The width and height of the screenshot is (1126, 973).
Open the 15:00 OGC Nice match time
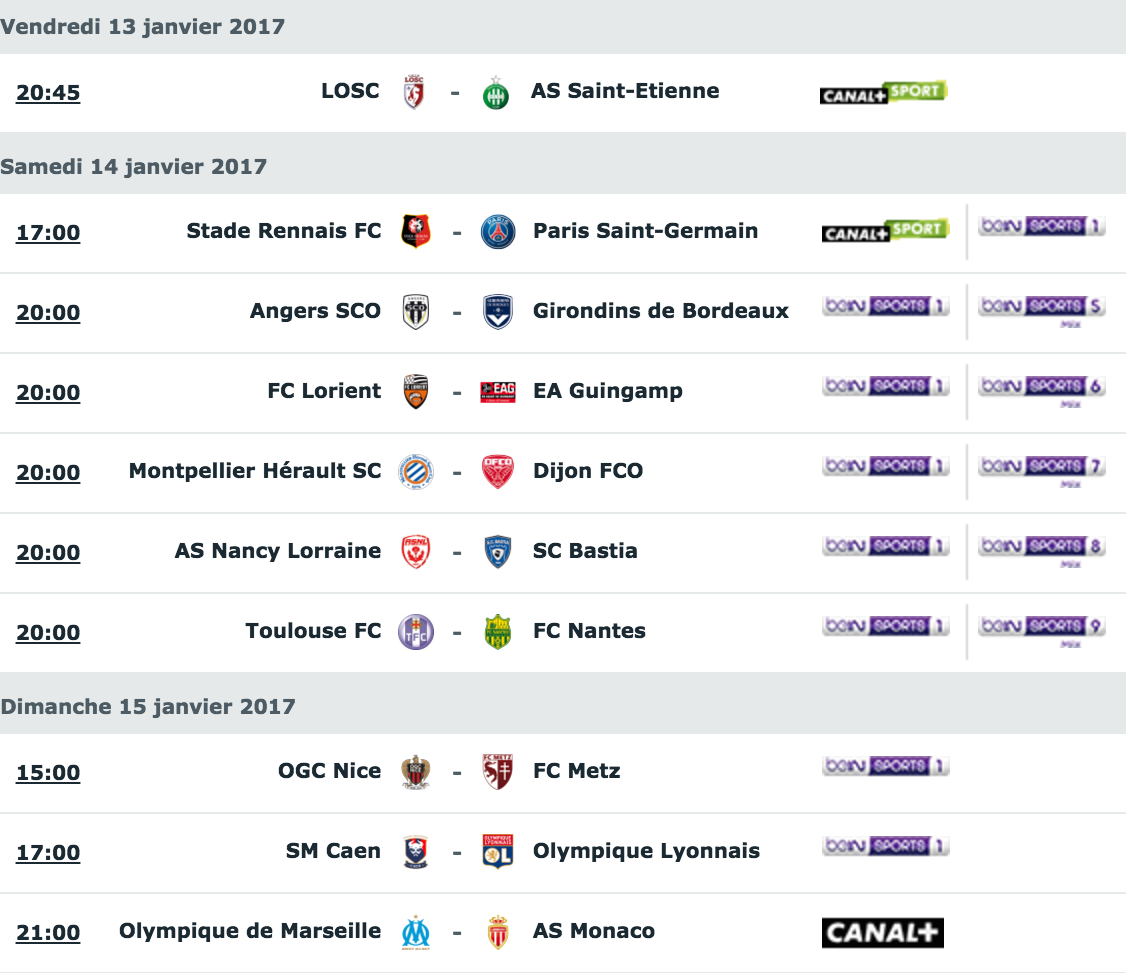(48, 773)
